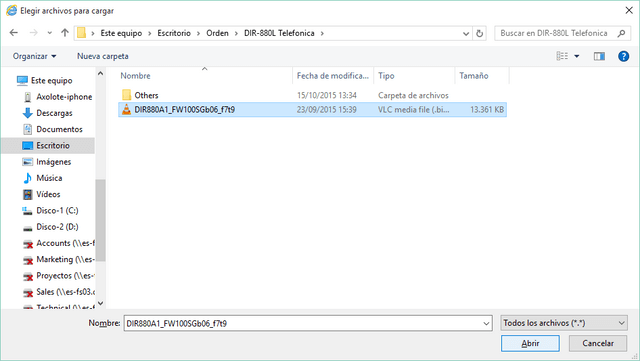Open Imágenes in navigation pane
The image size is (640, 361).
pos(53,162)
